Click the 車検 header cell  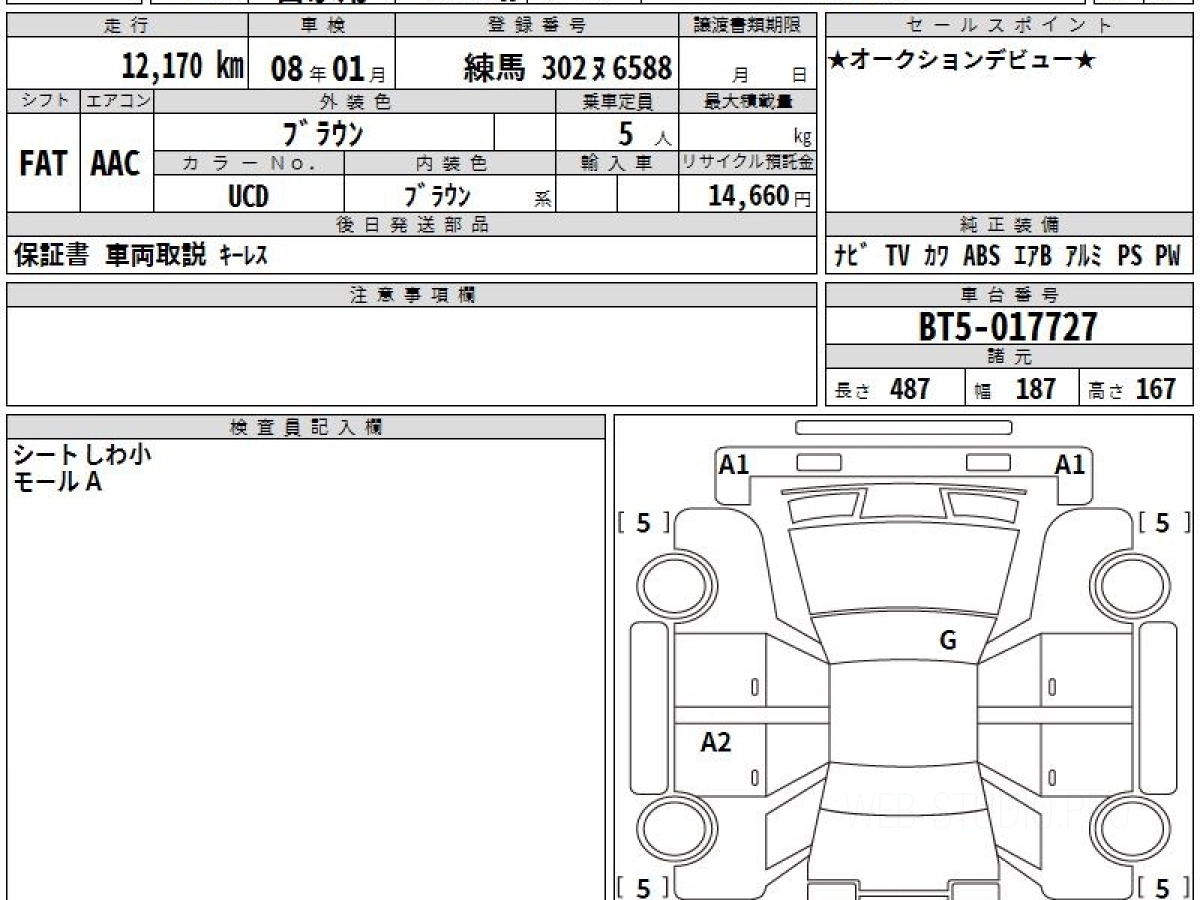(x=321, y=26)
